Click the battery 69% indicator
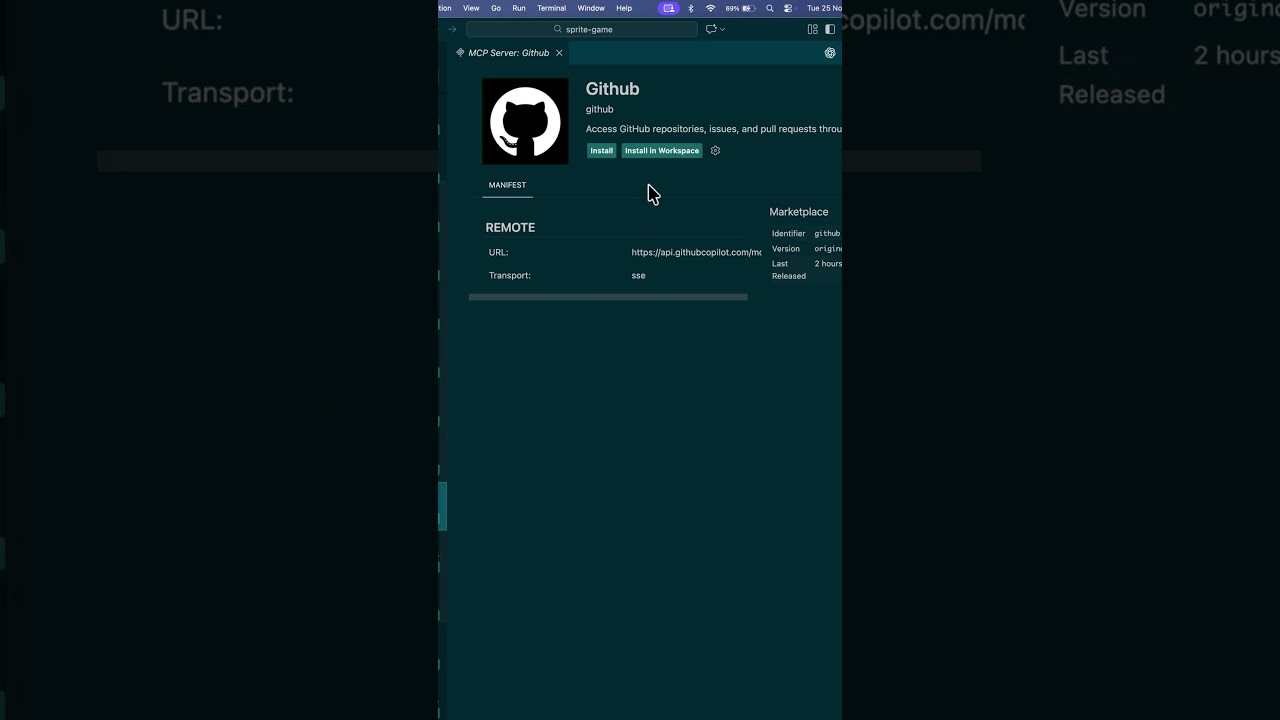This screenshot has height=720, width=1280. coord(740,8)
